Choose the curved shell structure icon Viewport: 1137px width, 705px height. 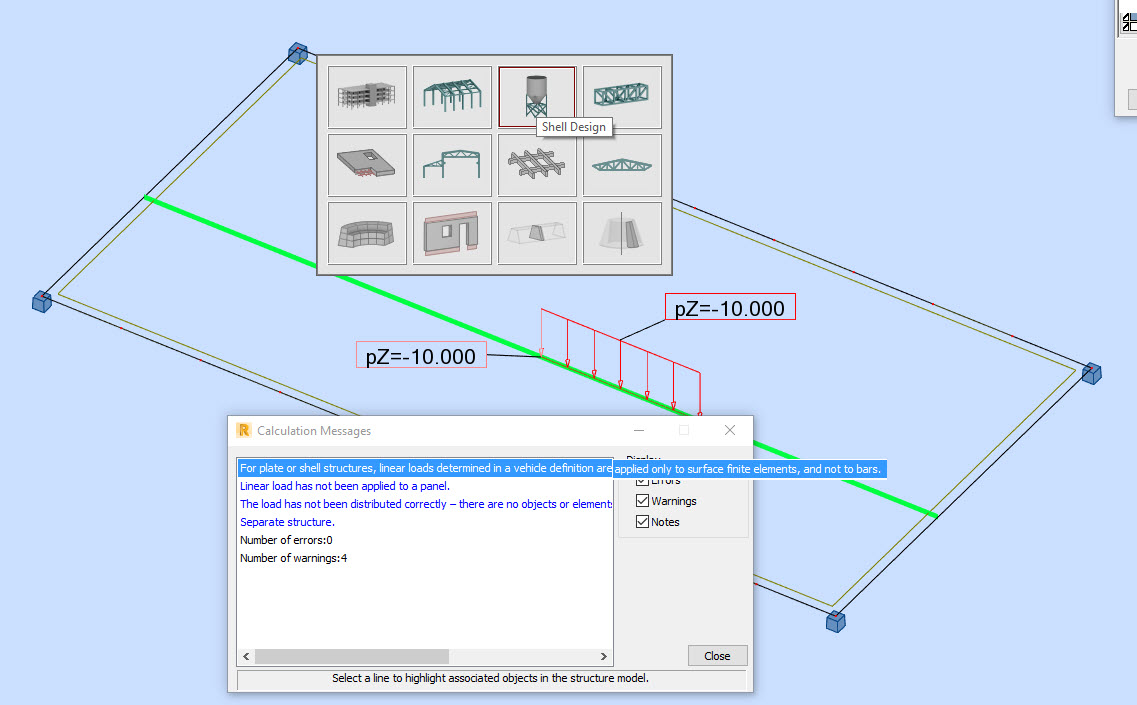coord(367,232)
